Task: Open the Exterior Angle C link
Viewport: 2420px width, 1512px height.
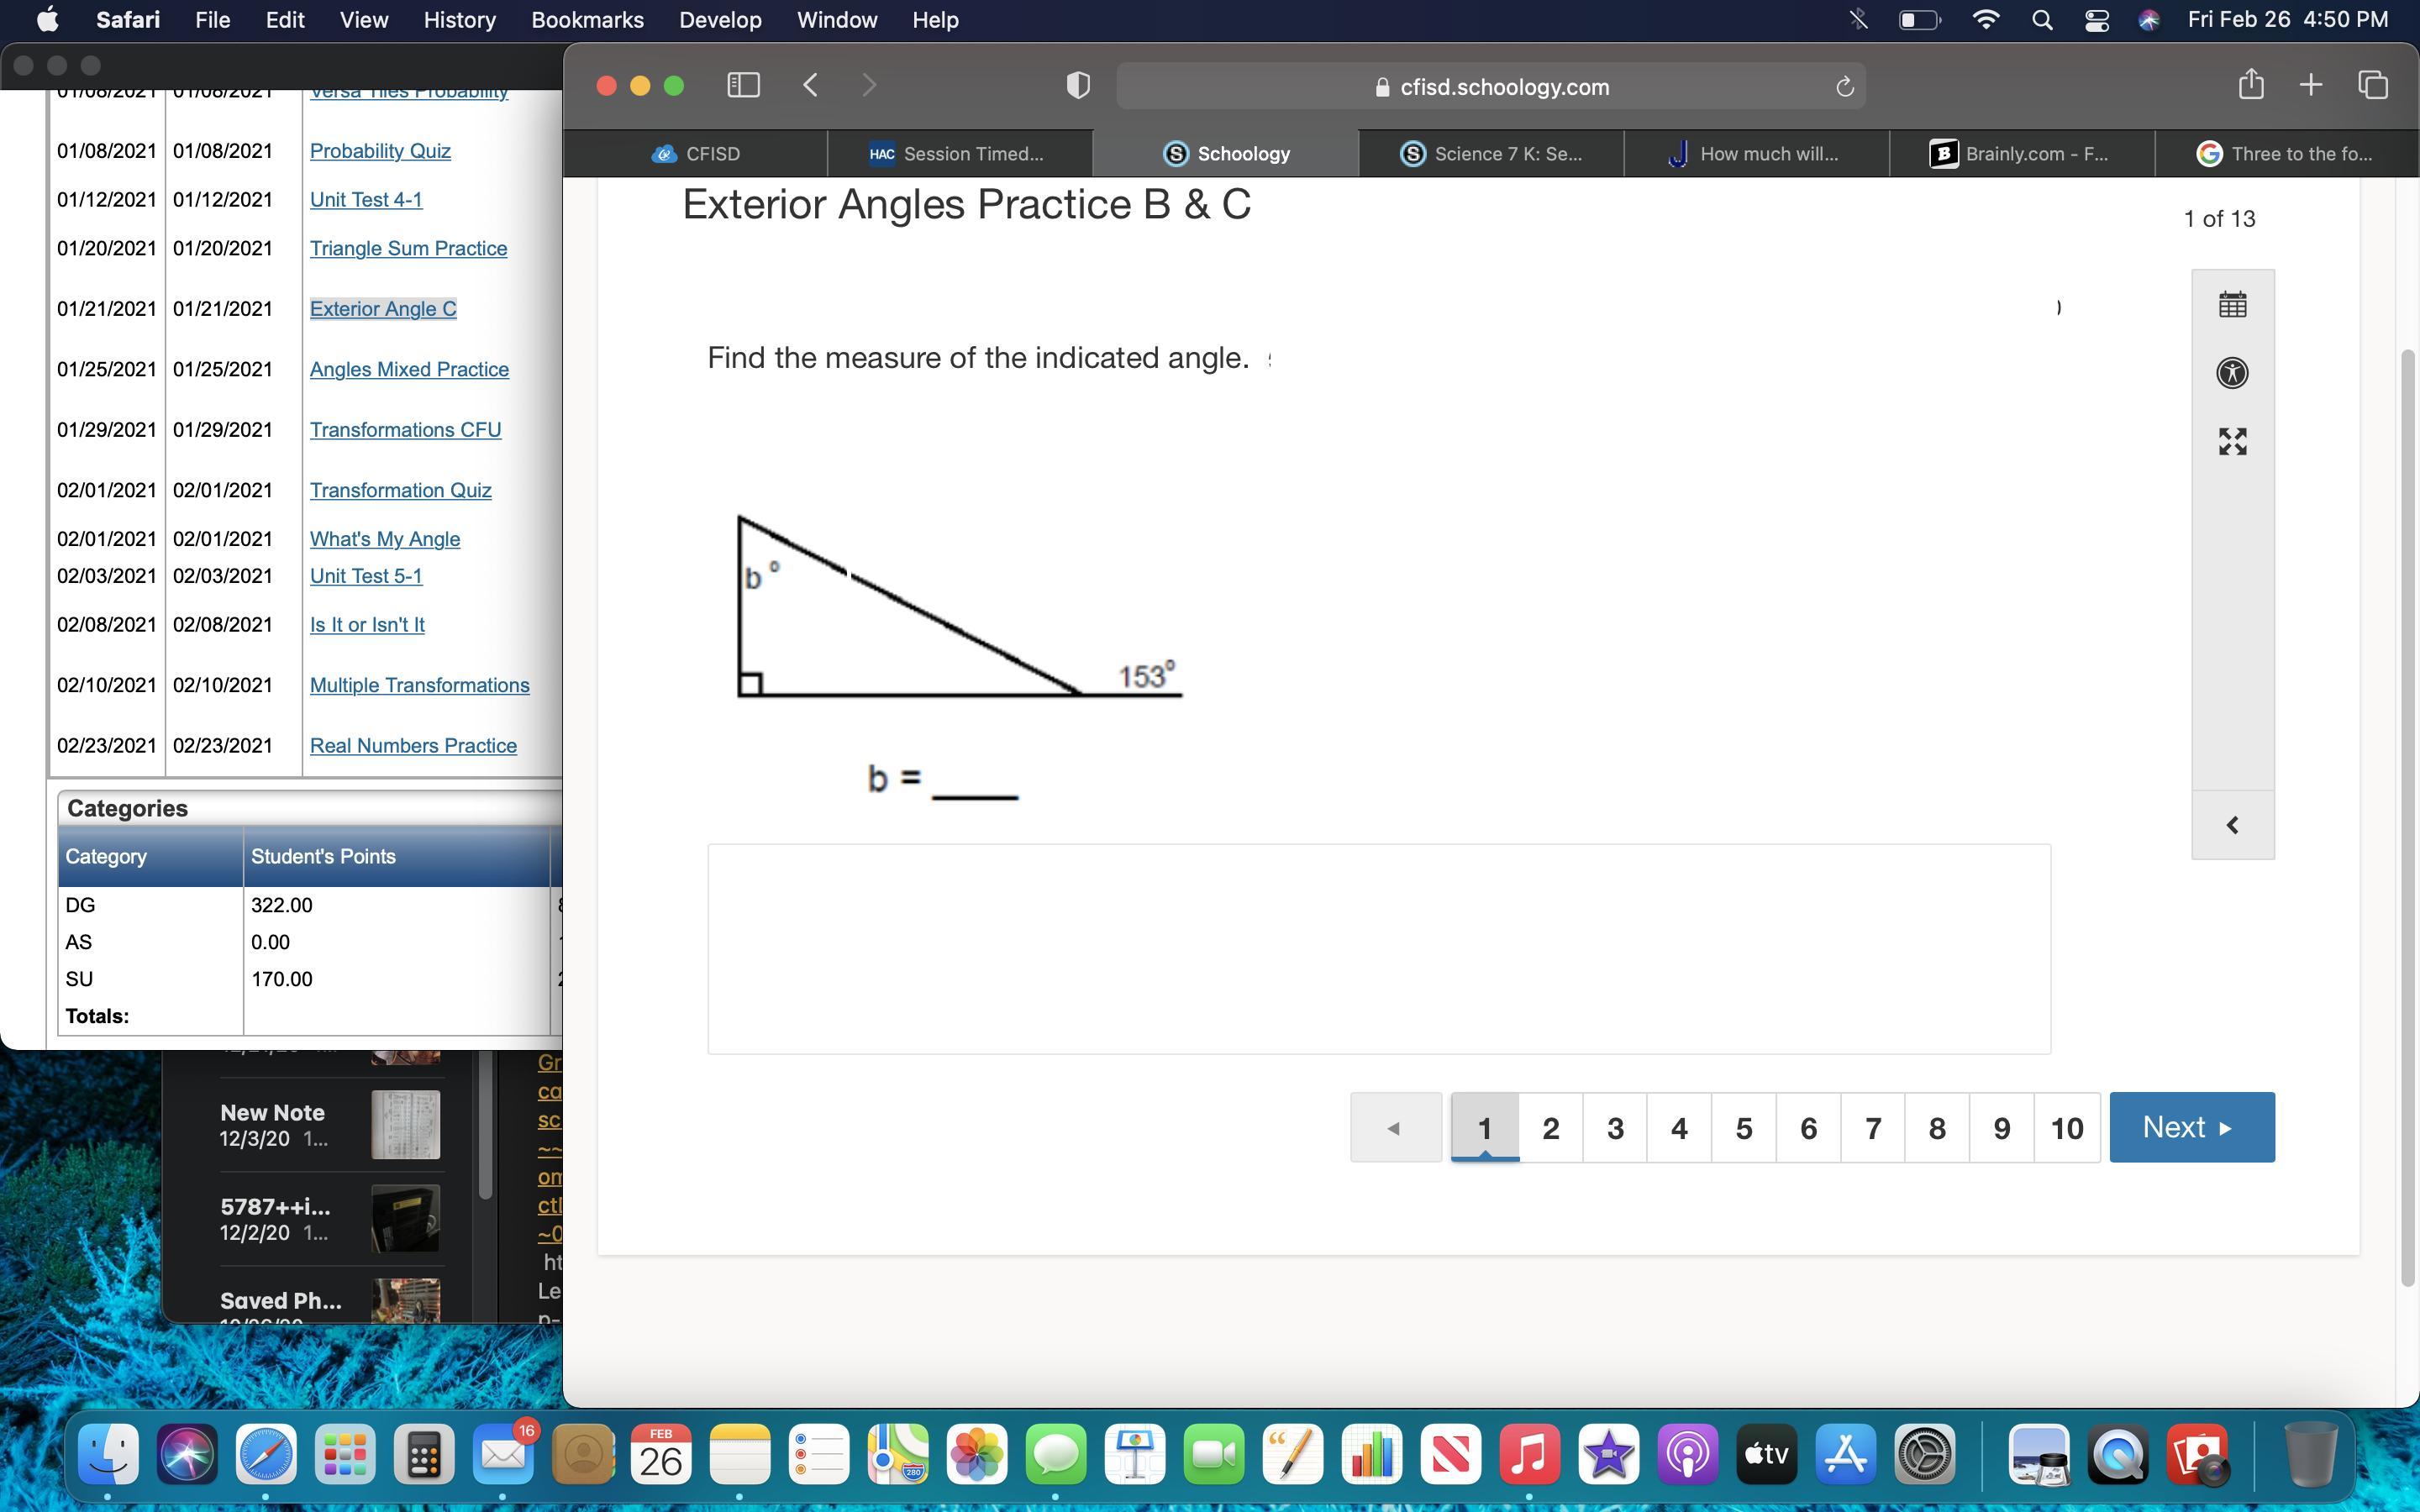Action: tap(382, 309)
